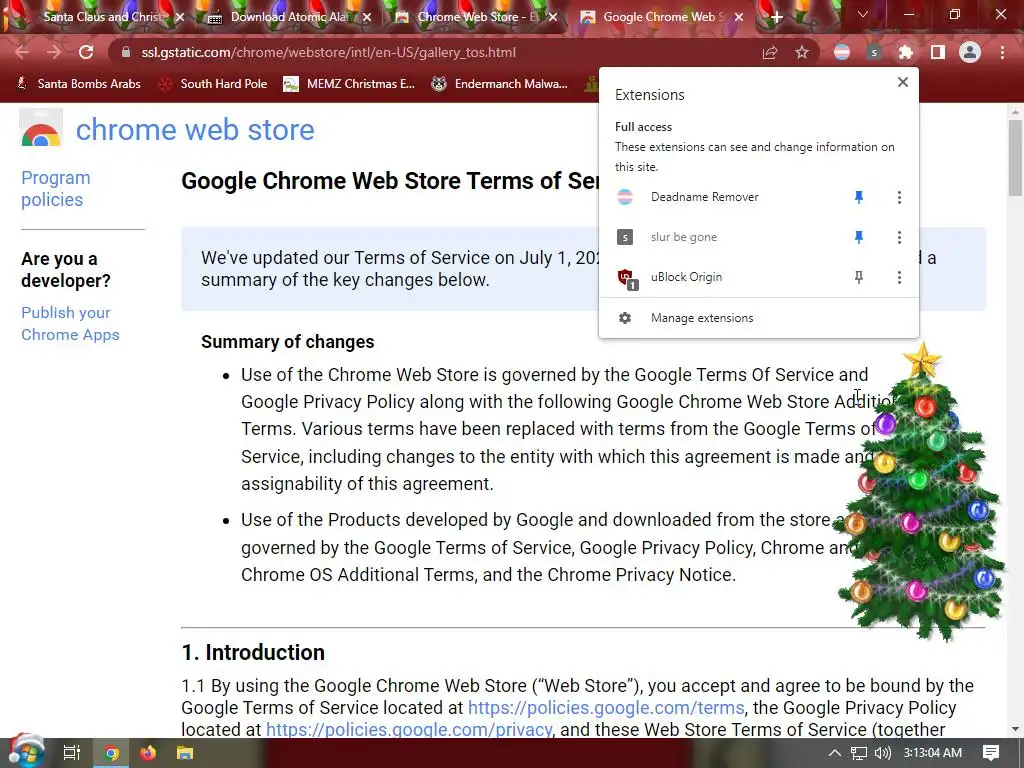The height and width of the screenshot is (768, 1024).
Task: Pin uBlock Origin to toolbar
Action: 859,278
